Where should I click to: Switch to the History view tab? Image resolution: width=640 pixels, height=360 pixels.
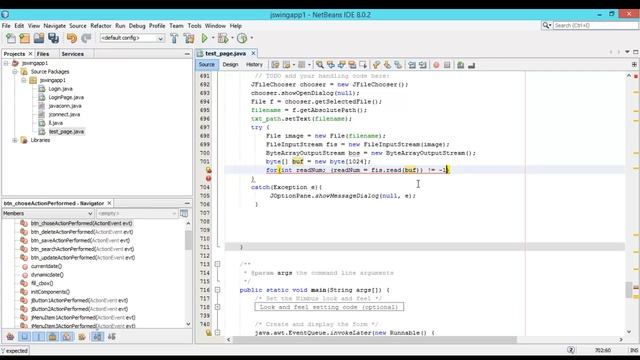pos(254,64)
